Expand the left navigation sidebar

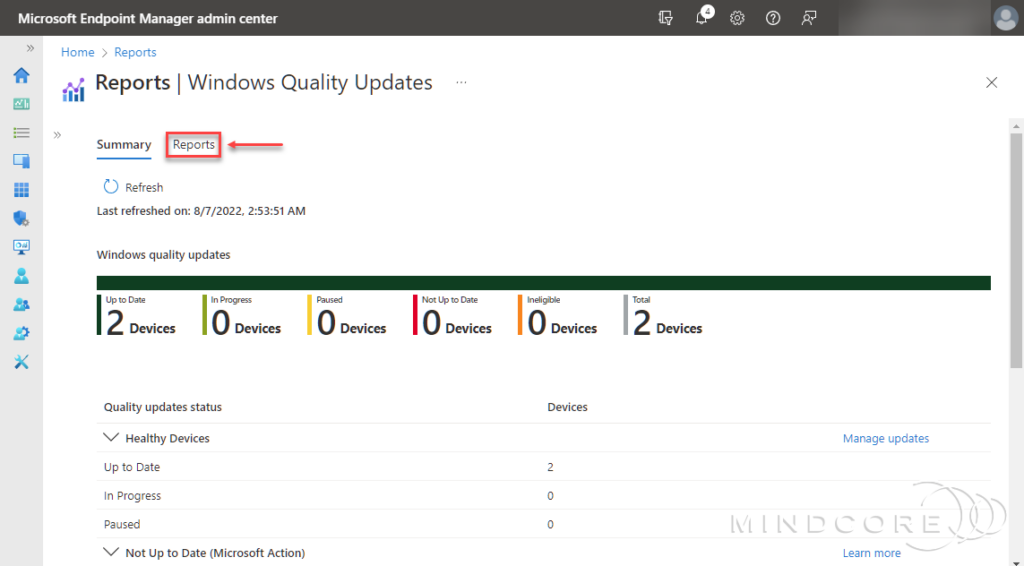(x=30, y=48)
